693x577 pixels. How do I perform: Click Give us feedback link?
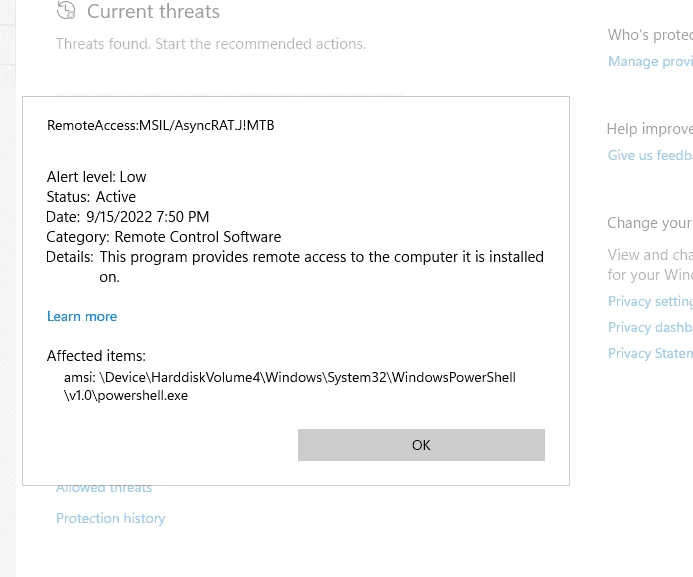pyautogui.click(x=650, y=155)
